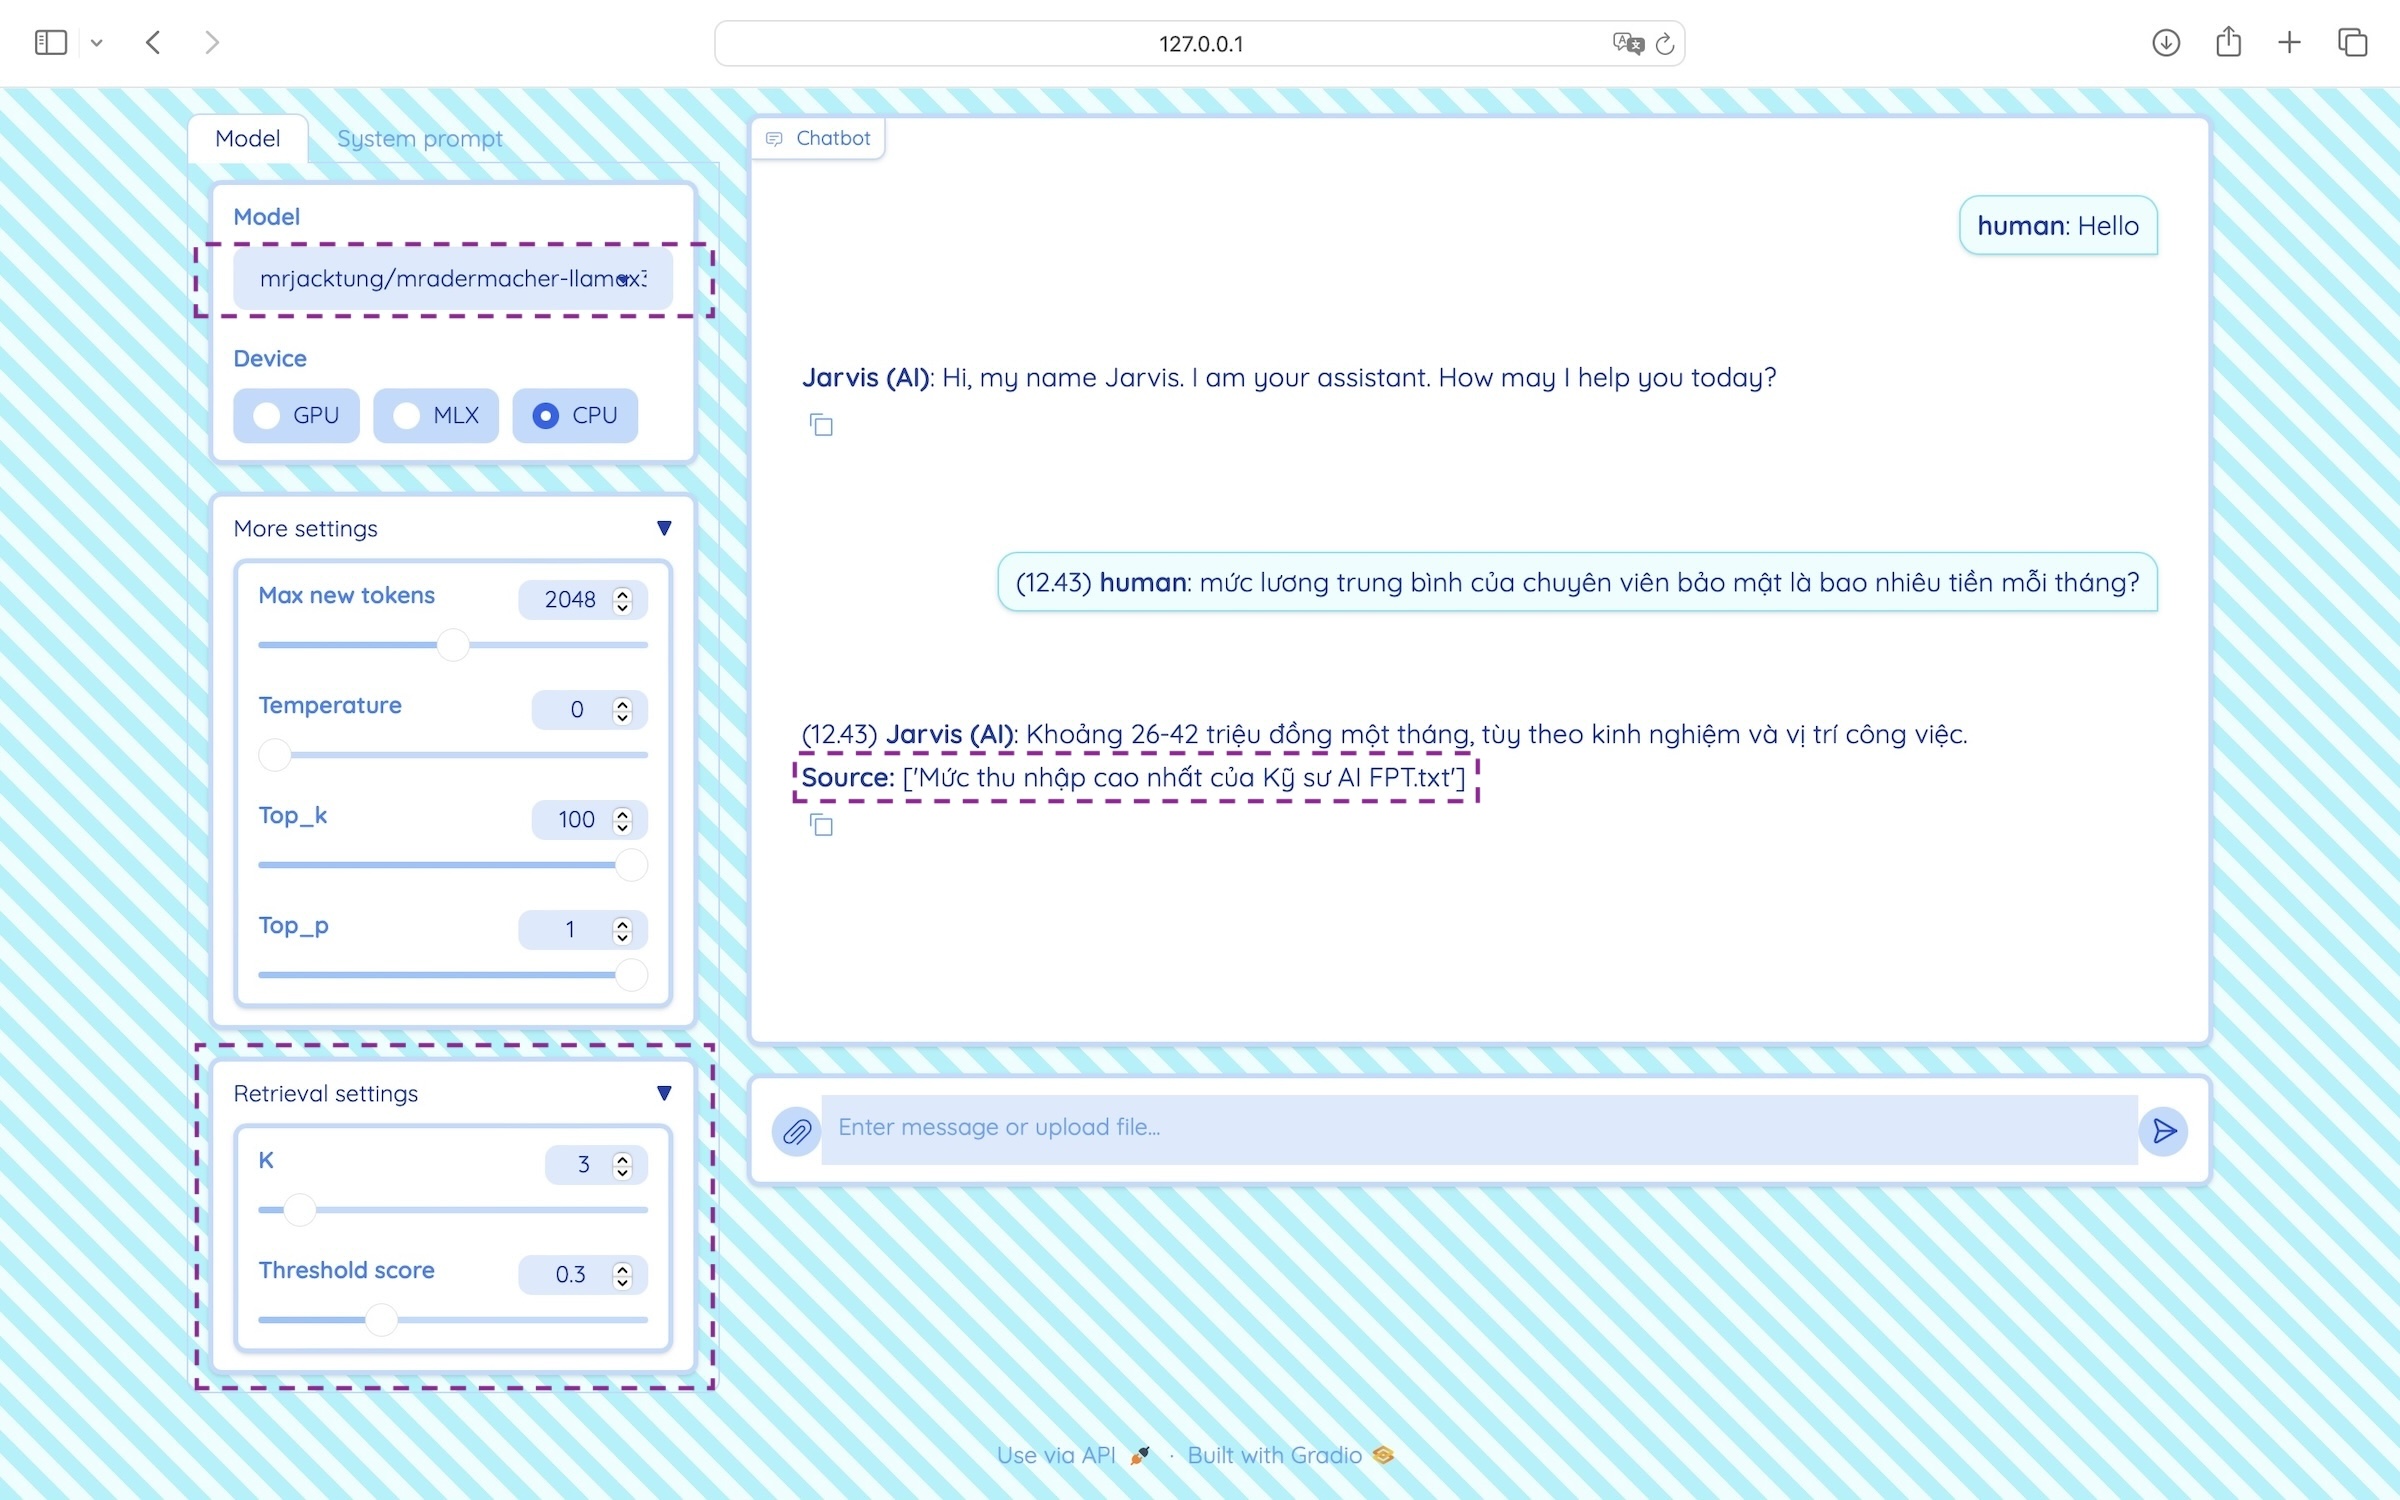Click the Top_k slider
The image size is (2400, 1500).
453,865
